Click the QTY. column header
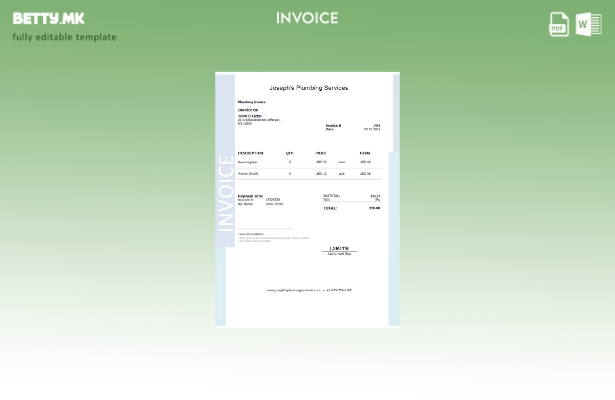Viewport: 615px width, 400px height. point(290,153)
